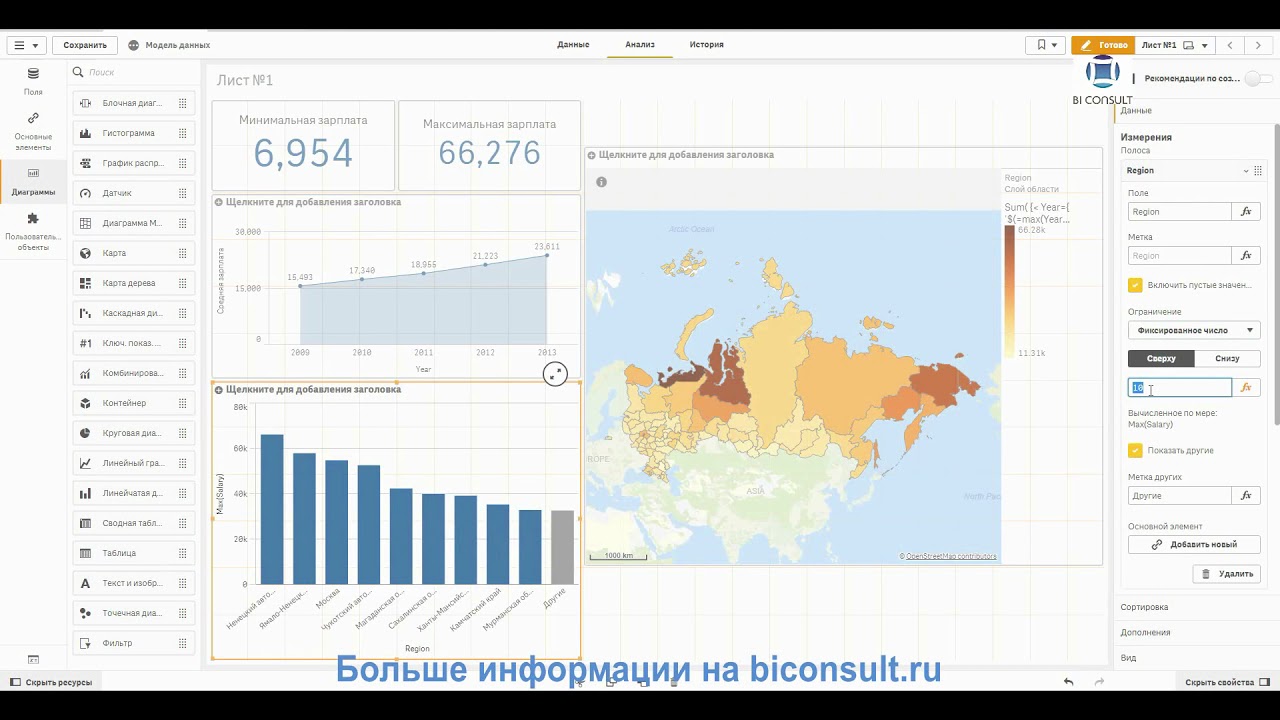Open Модель данных viewer
Screen dimensions: 1280x720
(x=169, y=45)
